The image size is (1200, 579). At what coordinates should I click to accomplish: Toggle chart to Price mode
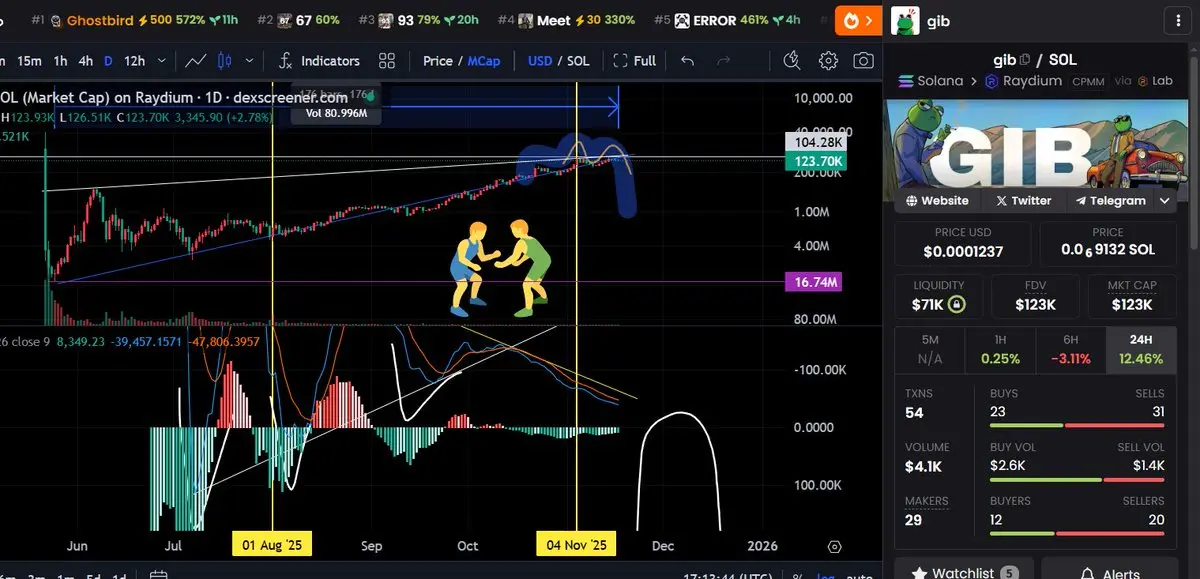(x=438, y=61)
